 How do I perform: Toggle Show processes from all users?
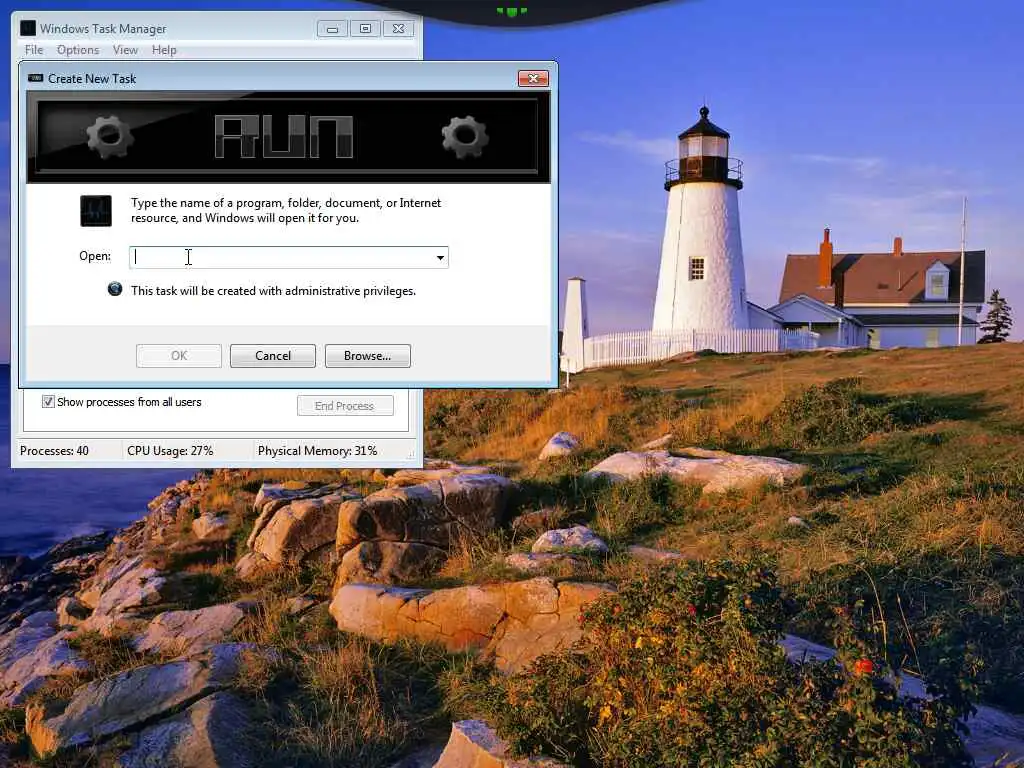48,402
